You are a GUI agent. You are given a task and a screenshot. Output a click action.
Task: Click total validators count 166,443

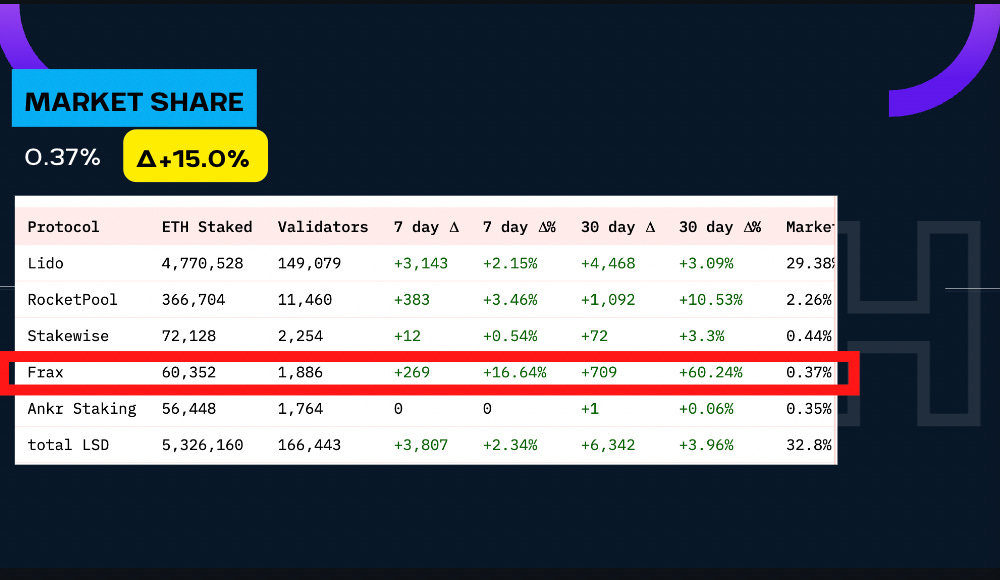point(309,445)
